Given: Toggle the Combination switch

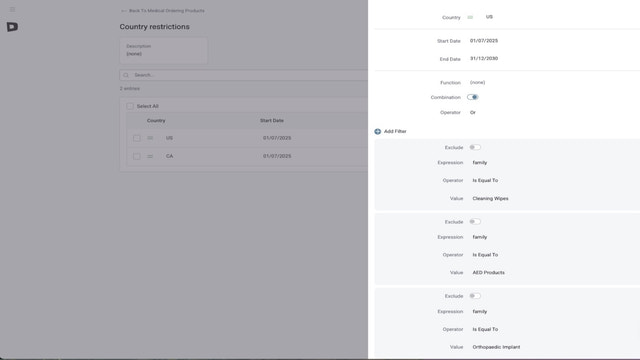Looking at the screenshot, I should click(x=473, y=97).
